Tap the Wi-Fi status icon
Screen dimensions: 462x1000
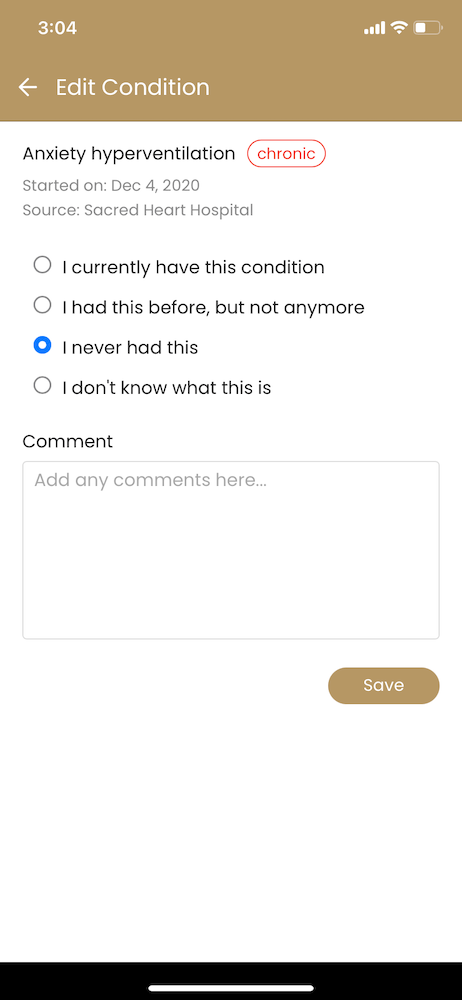point(399,27)
